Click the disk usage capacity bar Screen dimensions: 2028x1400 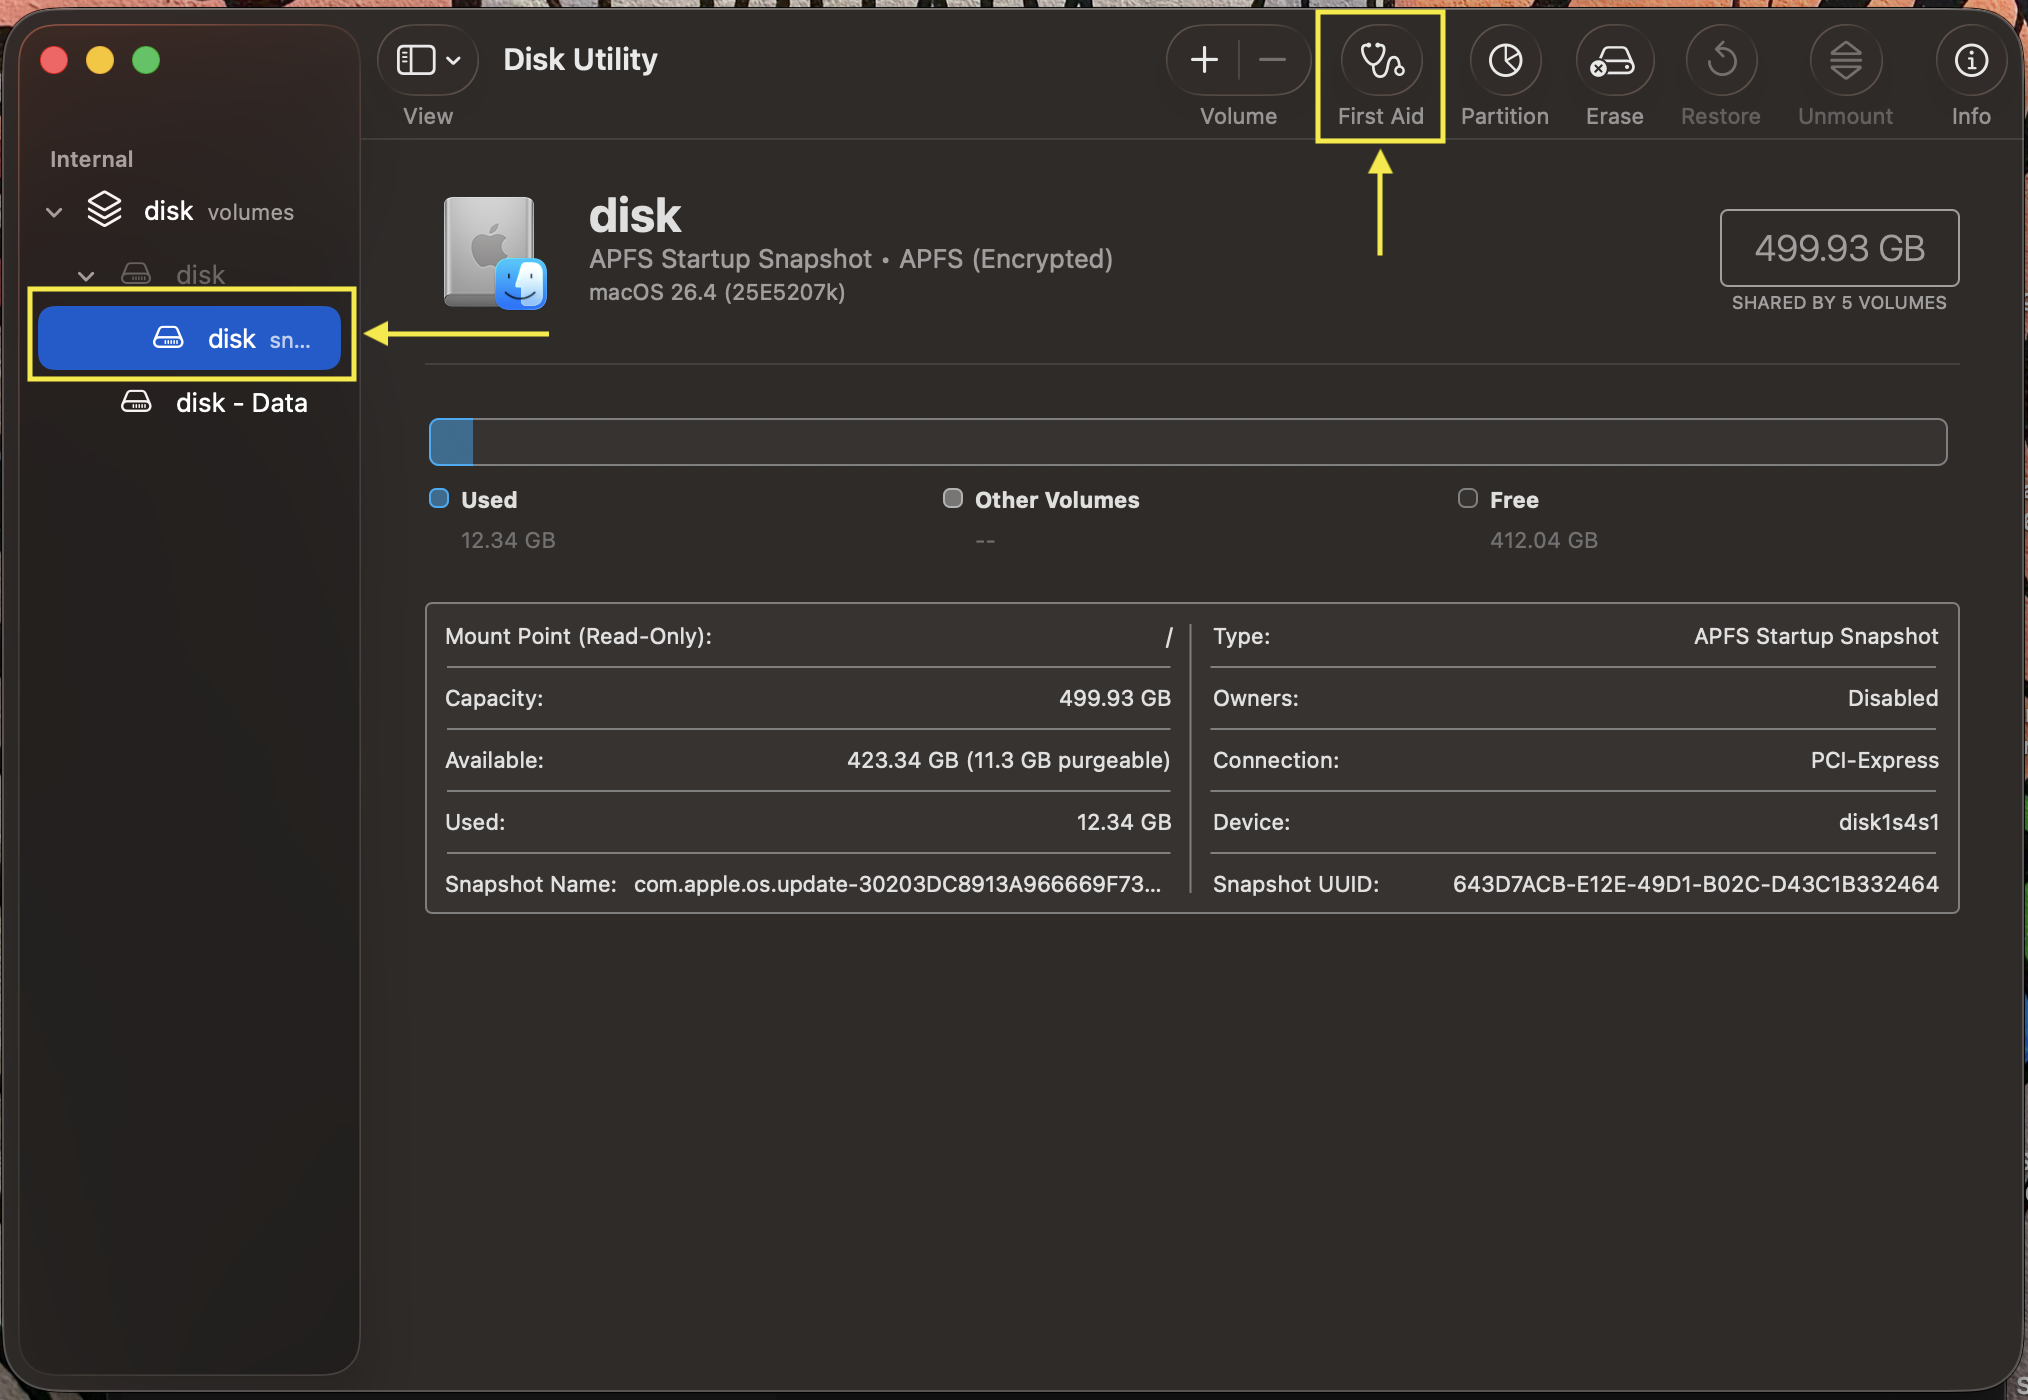[x=1187, y=442]
